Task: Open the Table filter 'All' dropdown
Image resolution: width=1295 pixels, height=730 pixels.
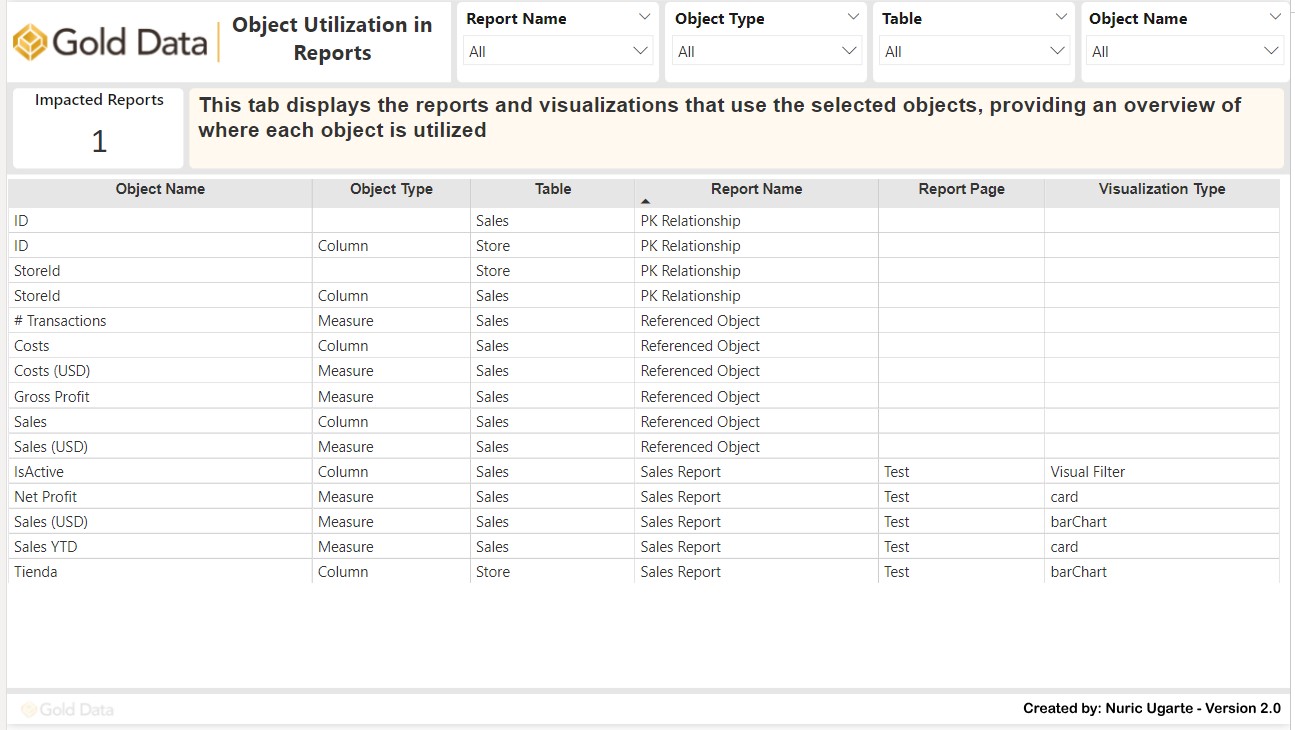Action: coord(974,51)
